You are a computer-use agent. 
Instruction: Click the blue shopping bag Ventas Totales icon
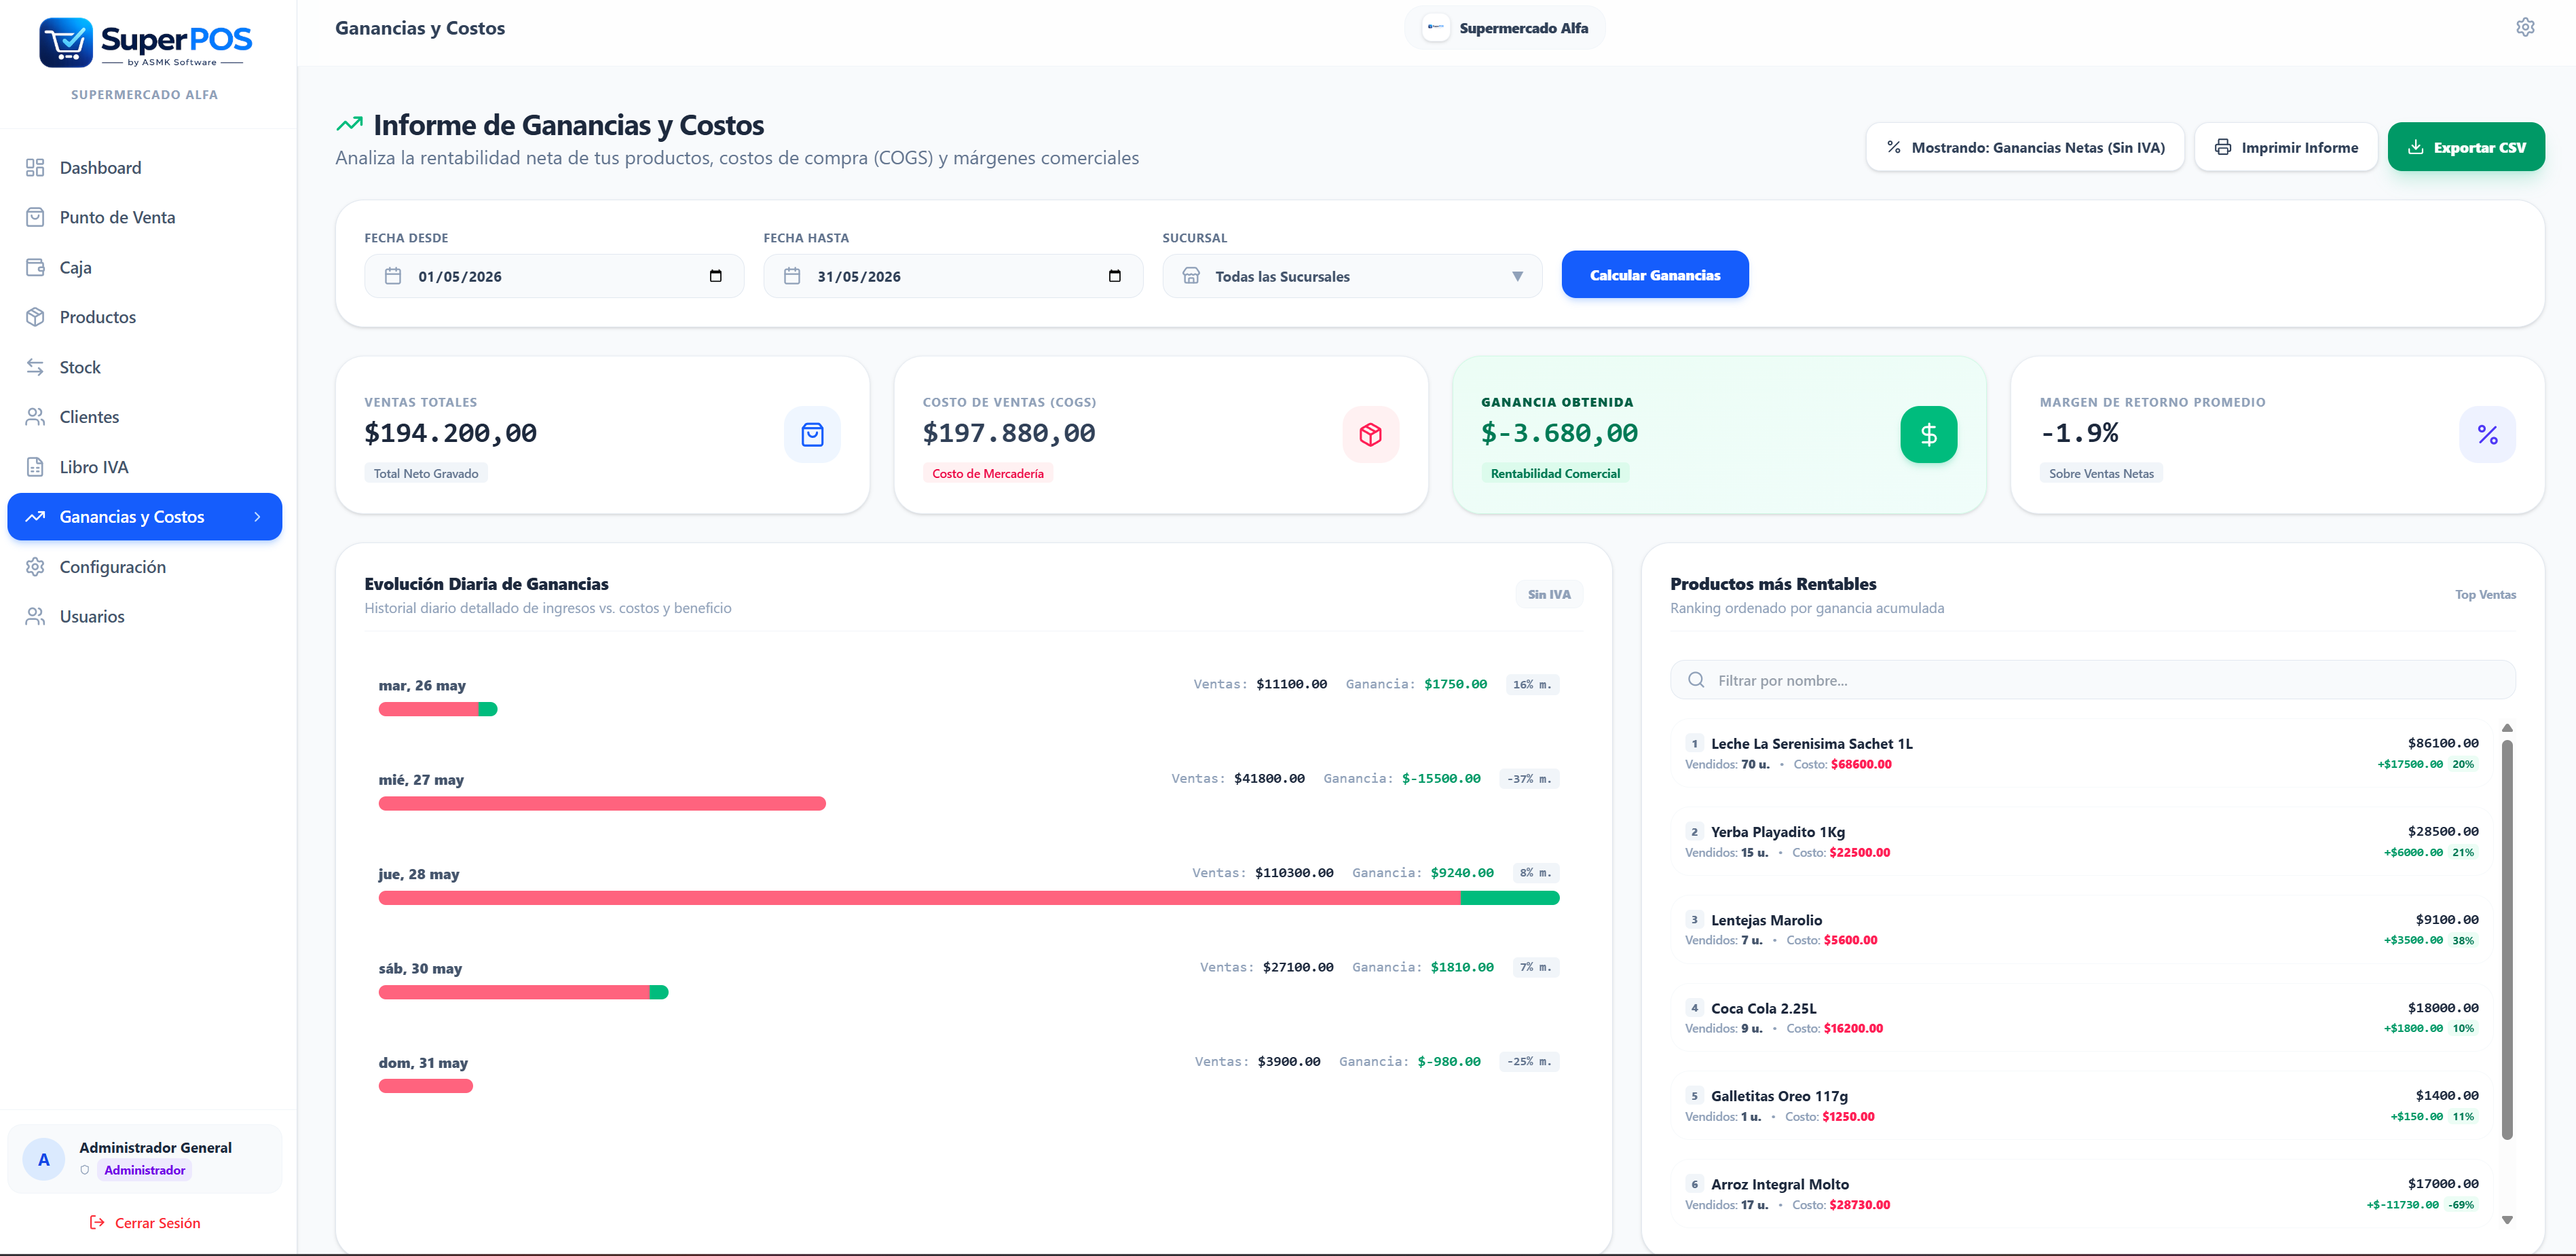(x=812, y=434)
